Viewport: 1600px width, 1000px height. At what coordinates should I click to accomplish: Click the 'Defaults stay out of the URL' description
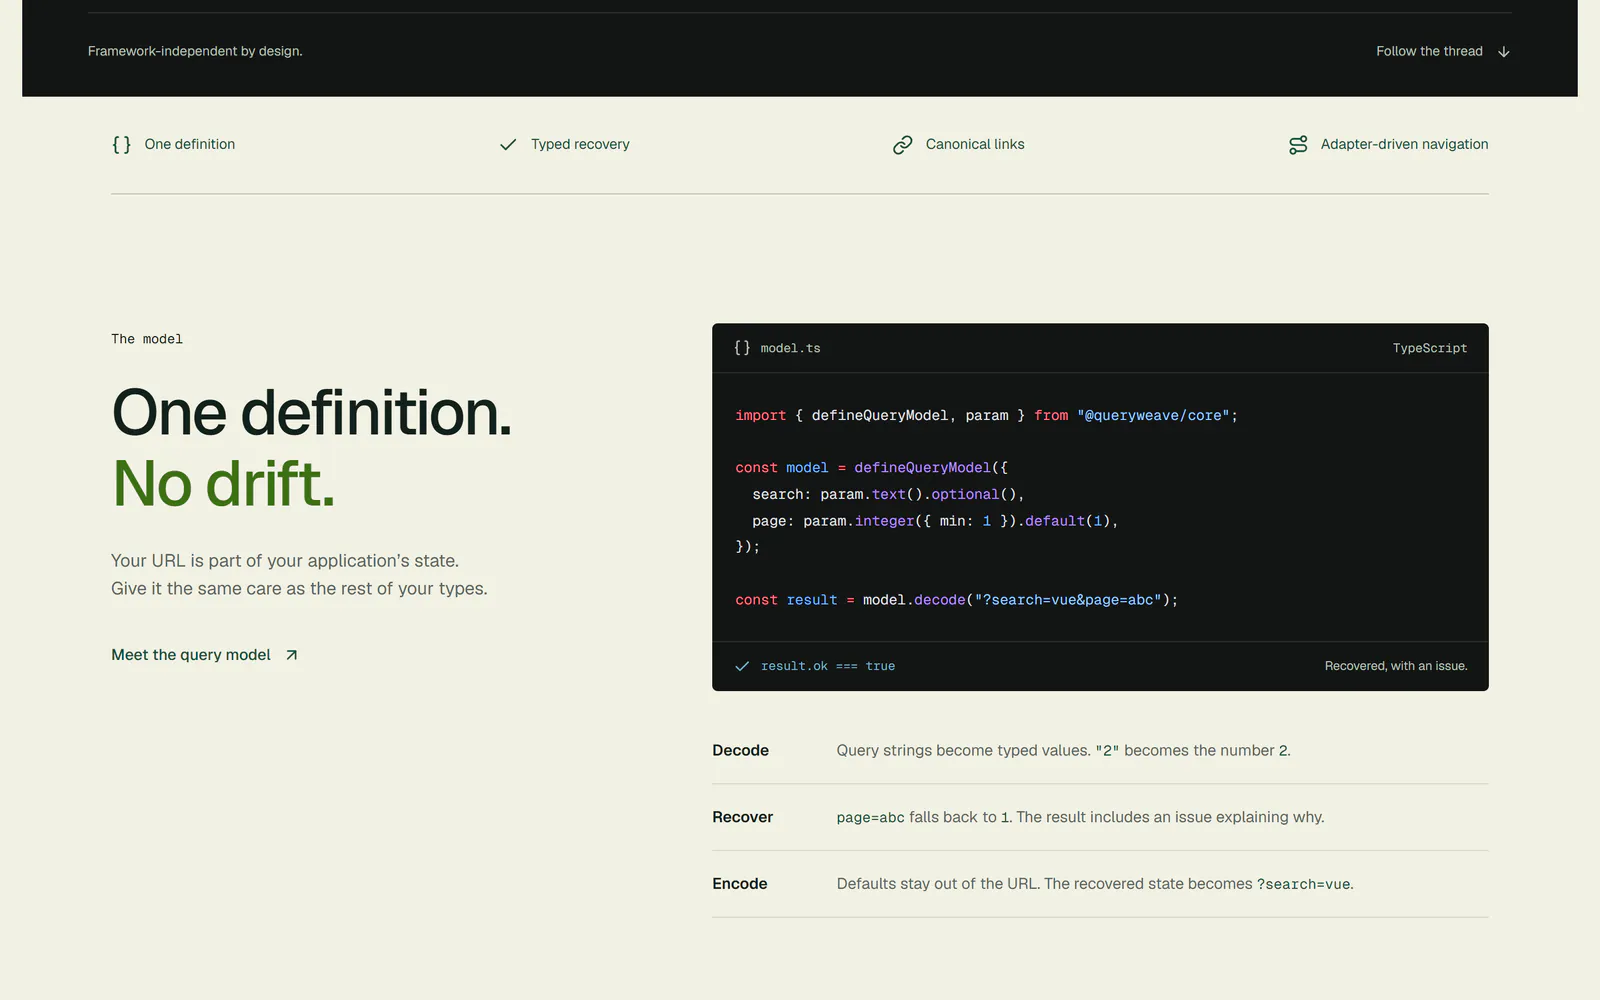tap(1095, 884)
